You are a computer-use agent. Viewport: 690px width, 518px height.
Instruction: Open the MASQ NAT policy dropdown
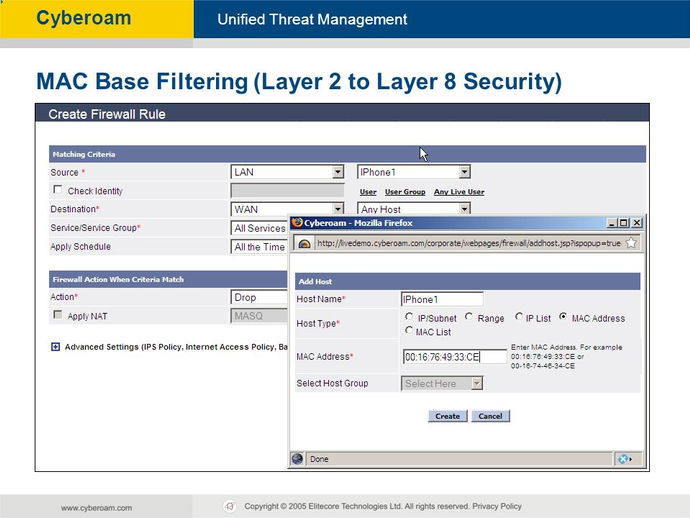(260, 316)
